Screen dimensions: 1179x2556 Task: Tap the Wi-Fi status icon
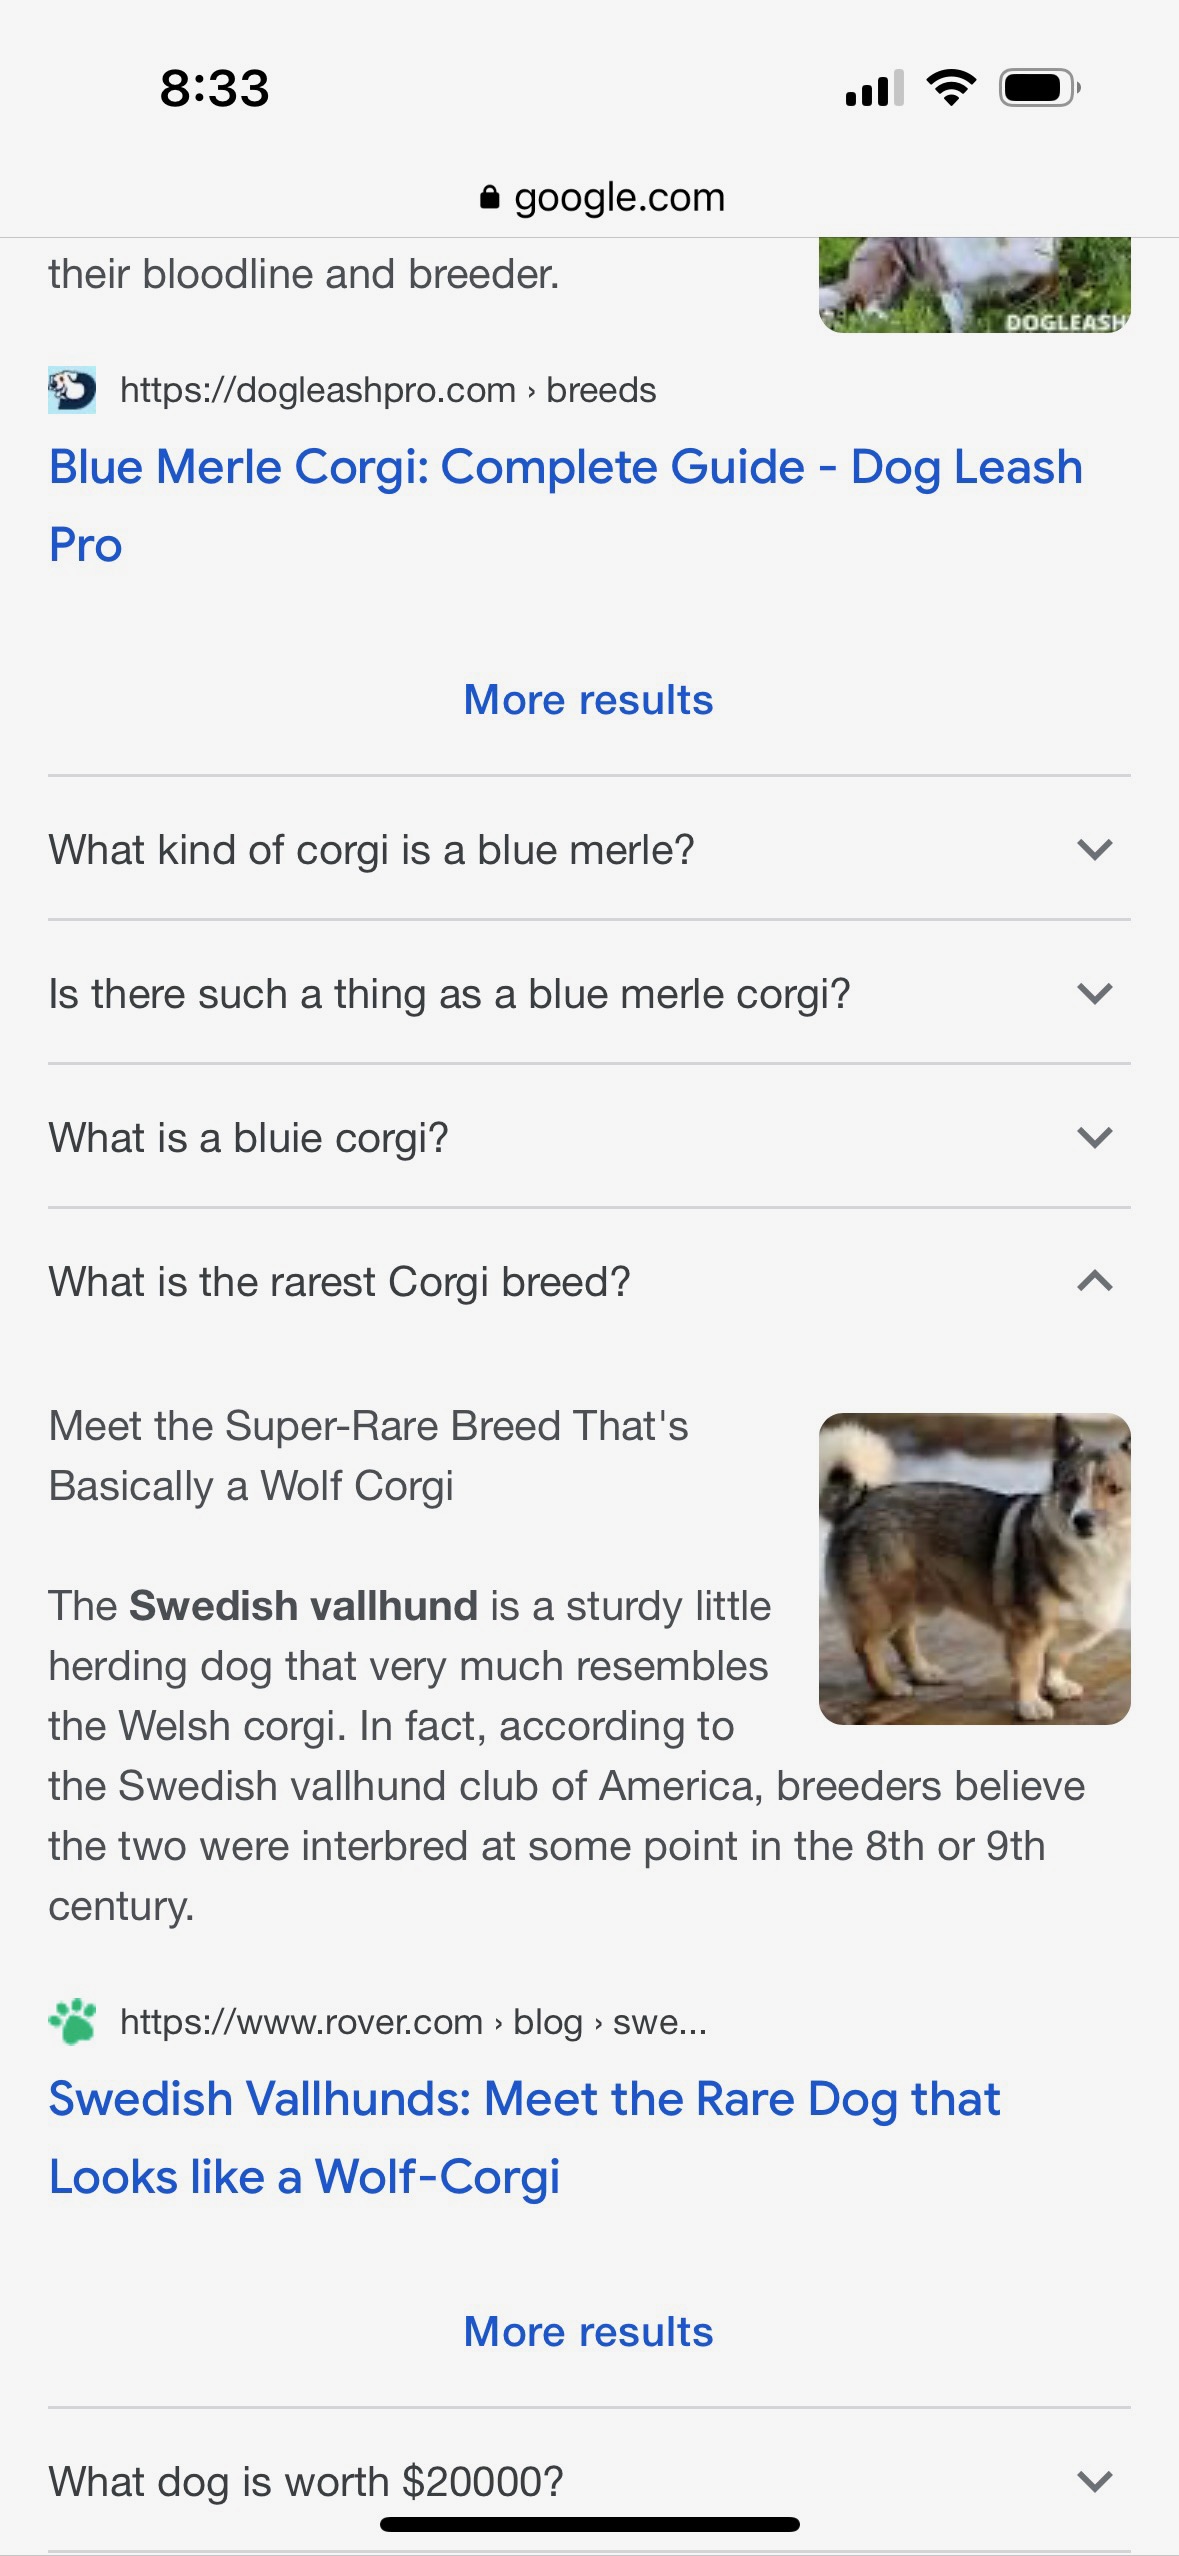(951, 88)
